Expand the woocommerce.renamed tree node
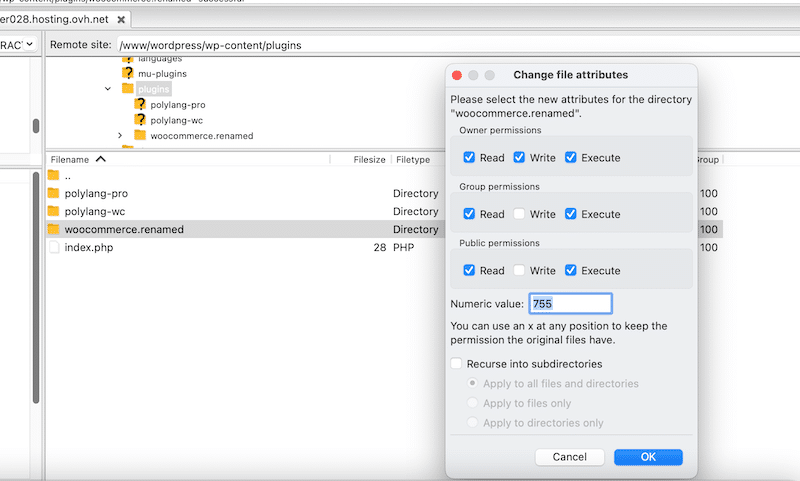The image size is (800, 481). click(120, 136)
